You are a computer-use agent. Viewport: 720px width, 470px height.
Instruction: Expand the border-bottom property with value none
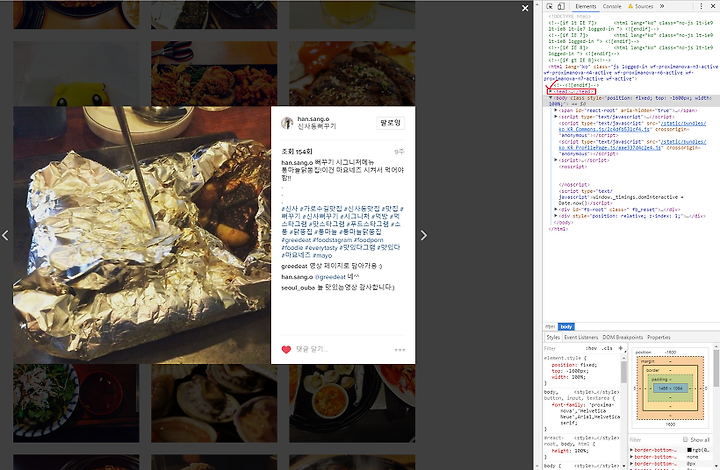631,457
